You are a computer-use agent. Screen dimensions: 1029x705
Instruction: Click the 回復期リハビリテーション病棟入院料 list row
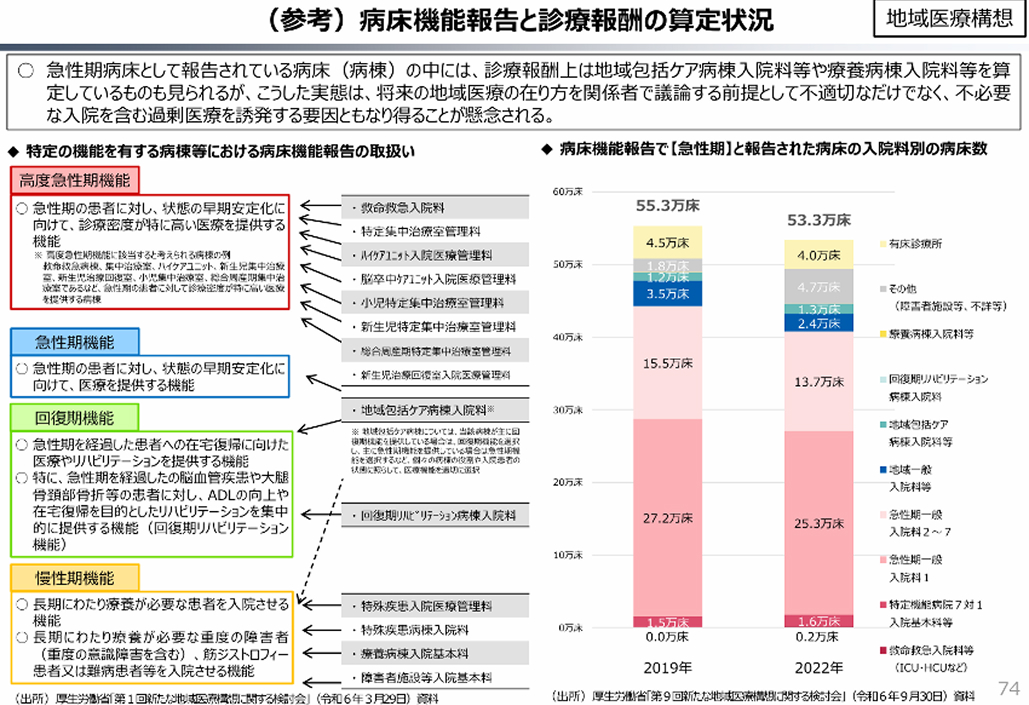click(435, 515)
